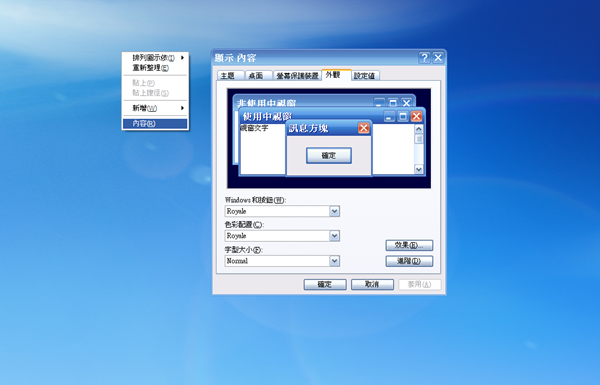600x385 pixels.
Task: Click the 效果 button
Action: pyautogui.click(x=409, y=245)
